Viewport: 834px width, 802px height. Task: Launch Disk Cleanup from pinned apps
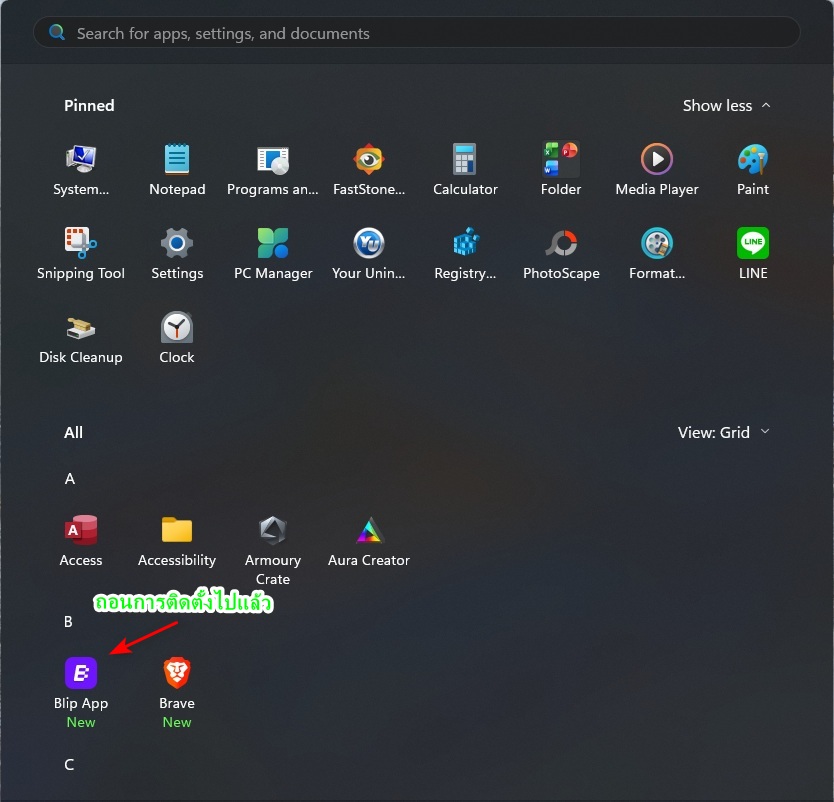click(81, 327)
